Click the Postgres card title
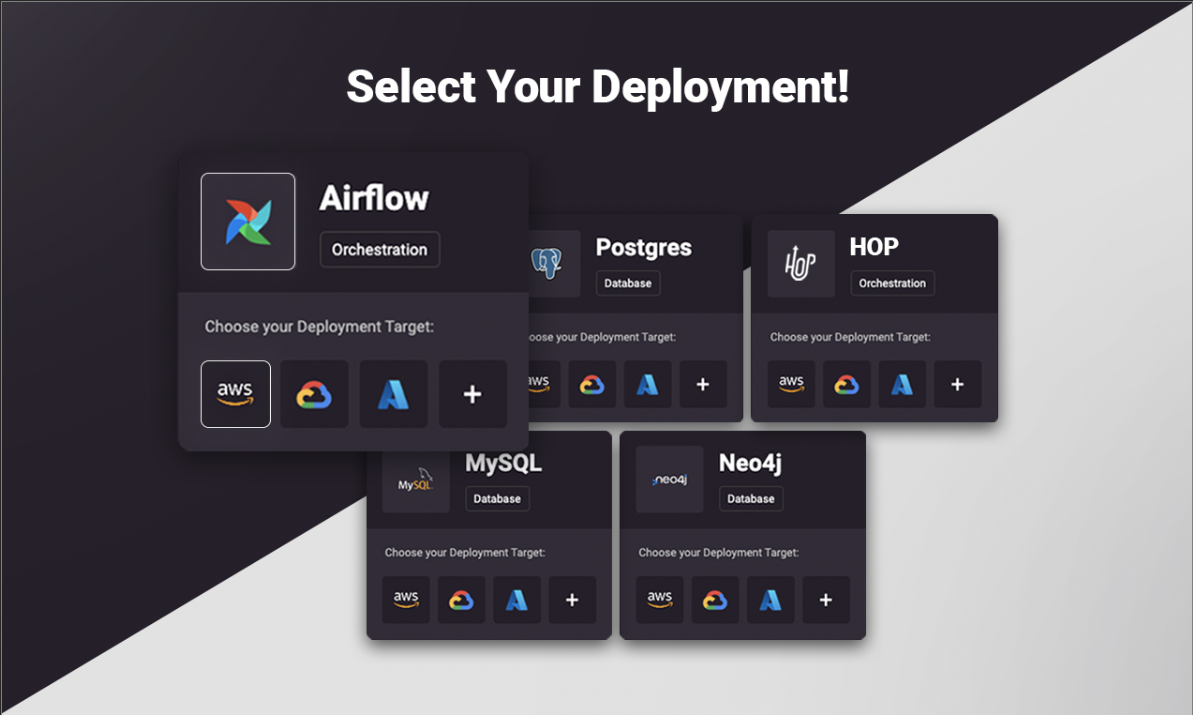The image size is (1193, 715). pyautogui.click(x=644, y=248)
